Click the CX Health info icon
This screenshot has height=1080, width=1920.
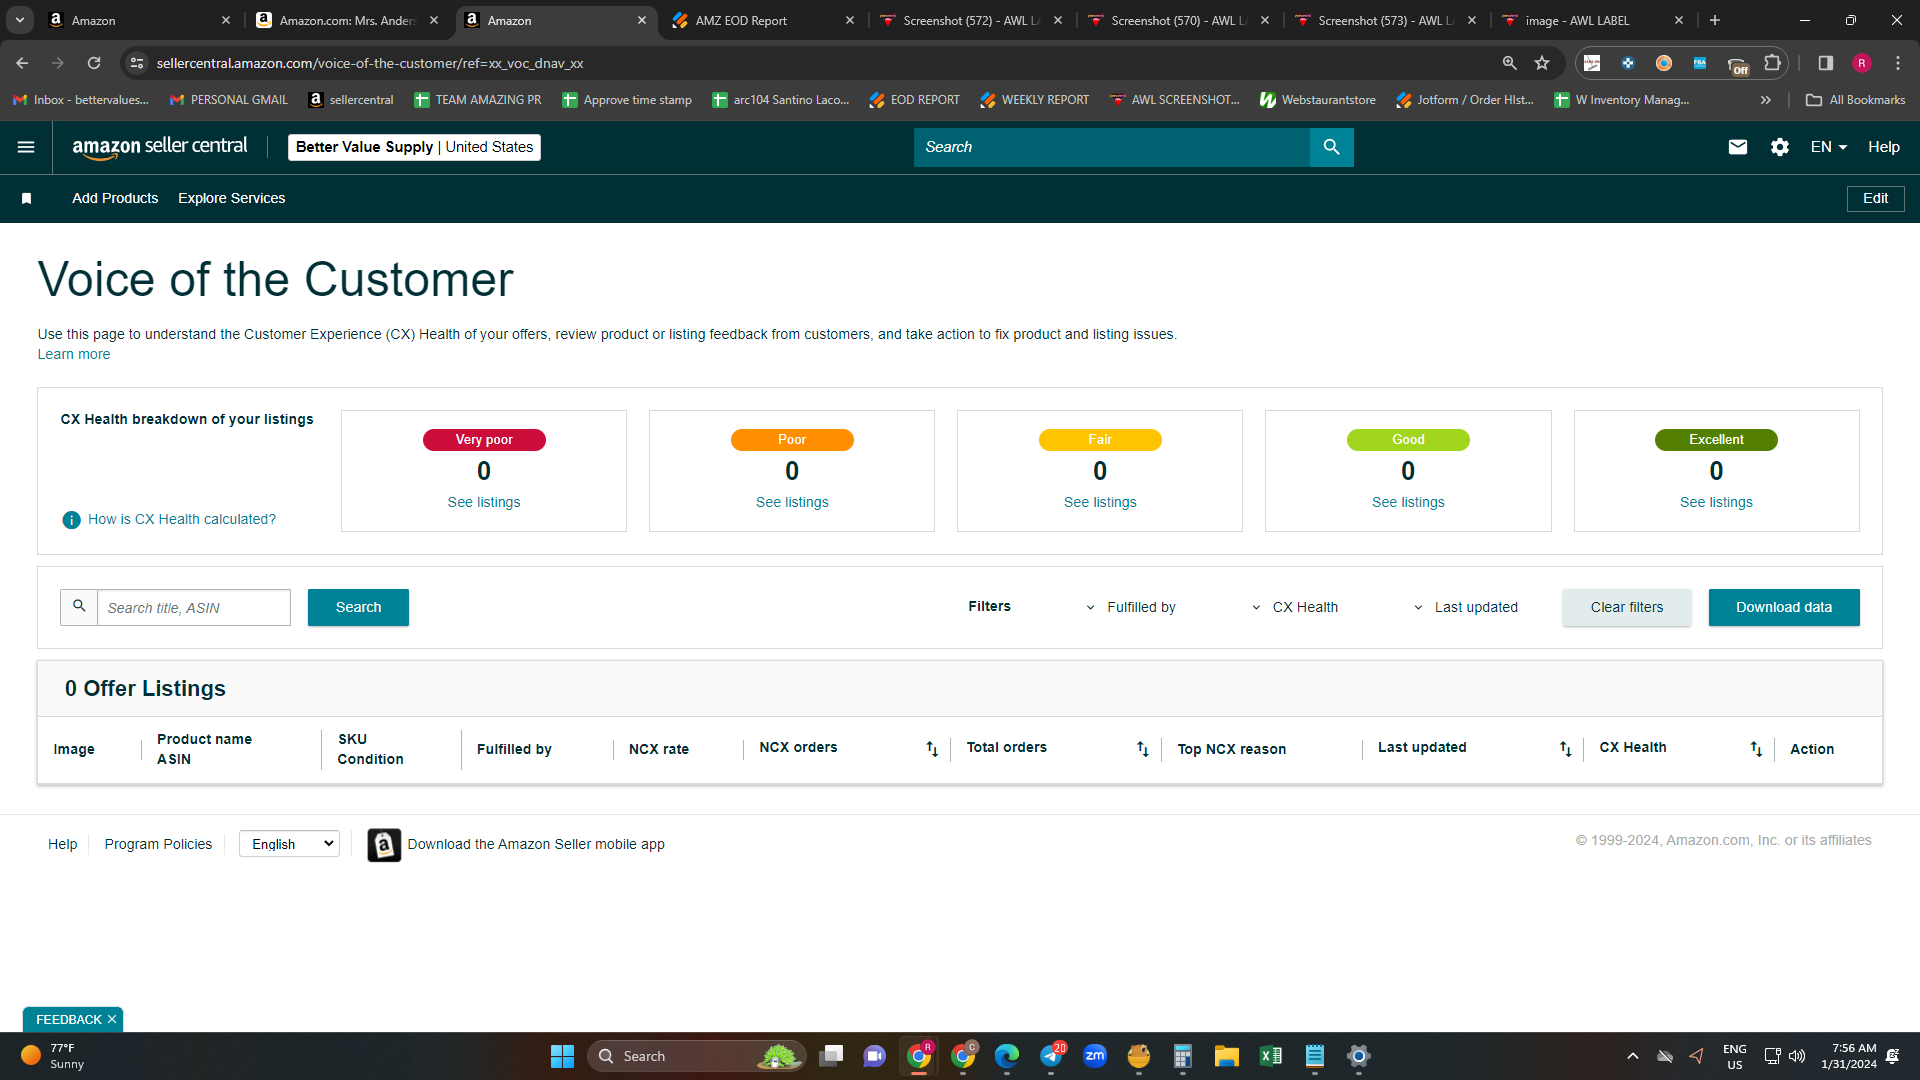click(71, 520)
